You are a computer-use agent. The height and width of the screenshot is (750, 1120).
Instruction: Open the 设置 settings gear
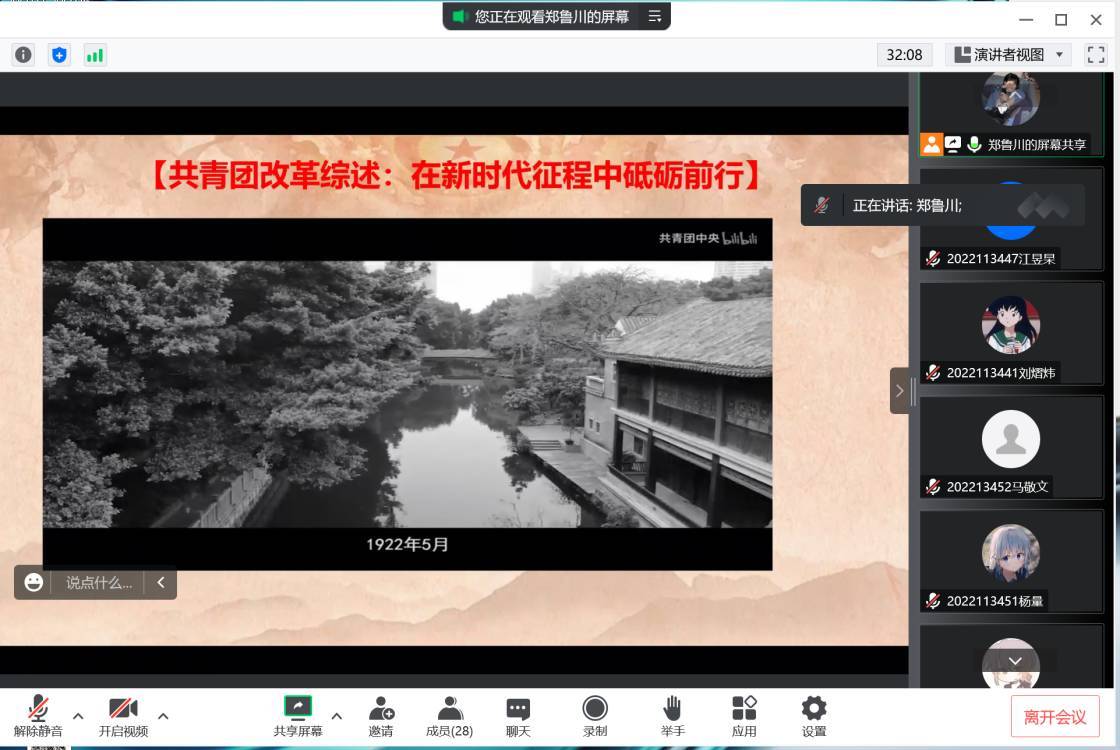pos(814,716)
